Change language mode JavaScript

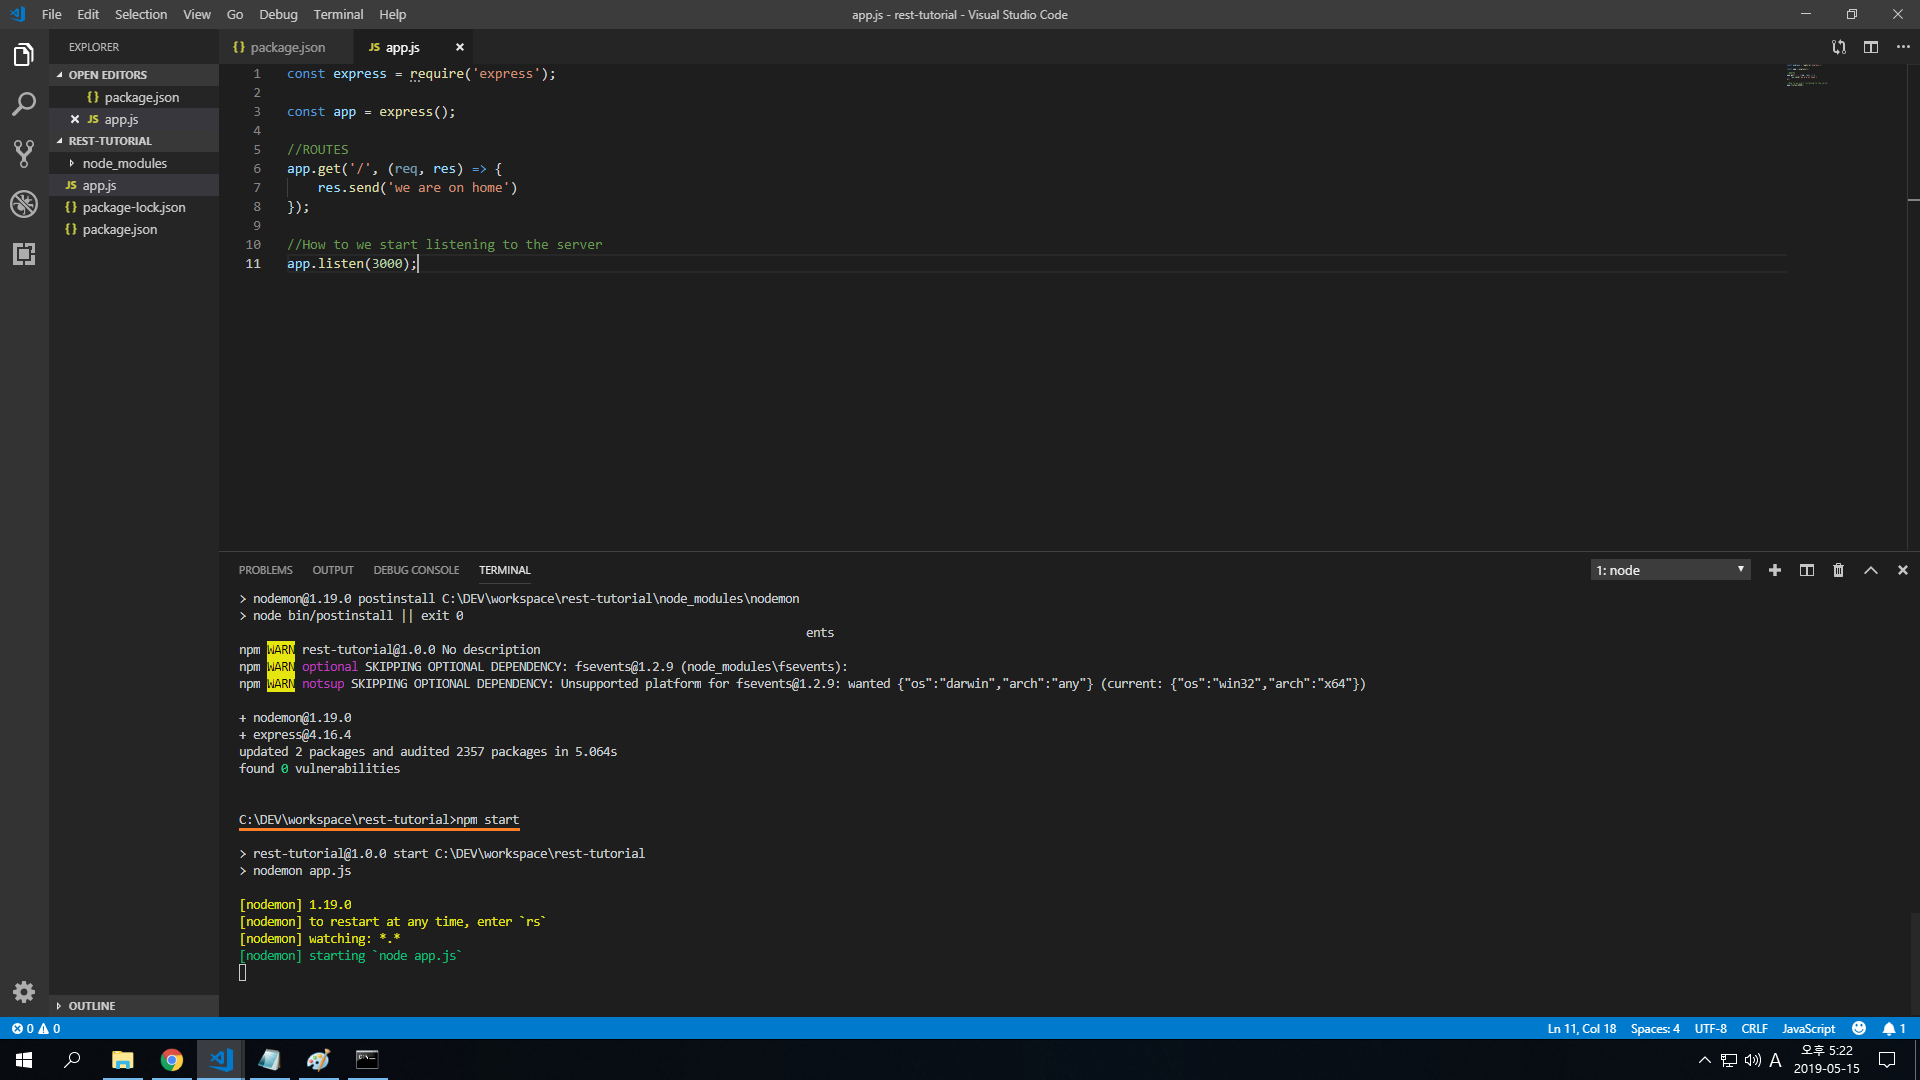1809,1028
